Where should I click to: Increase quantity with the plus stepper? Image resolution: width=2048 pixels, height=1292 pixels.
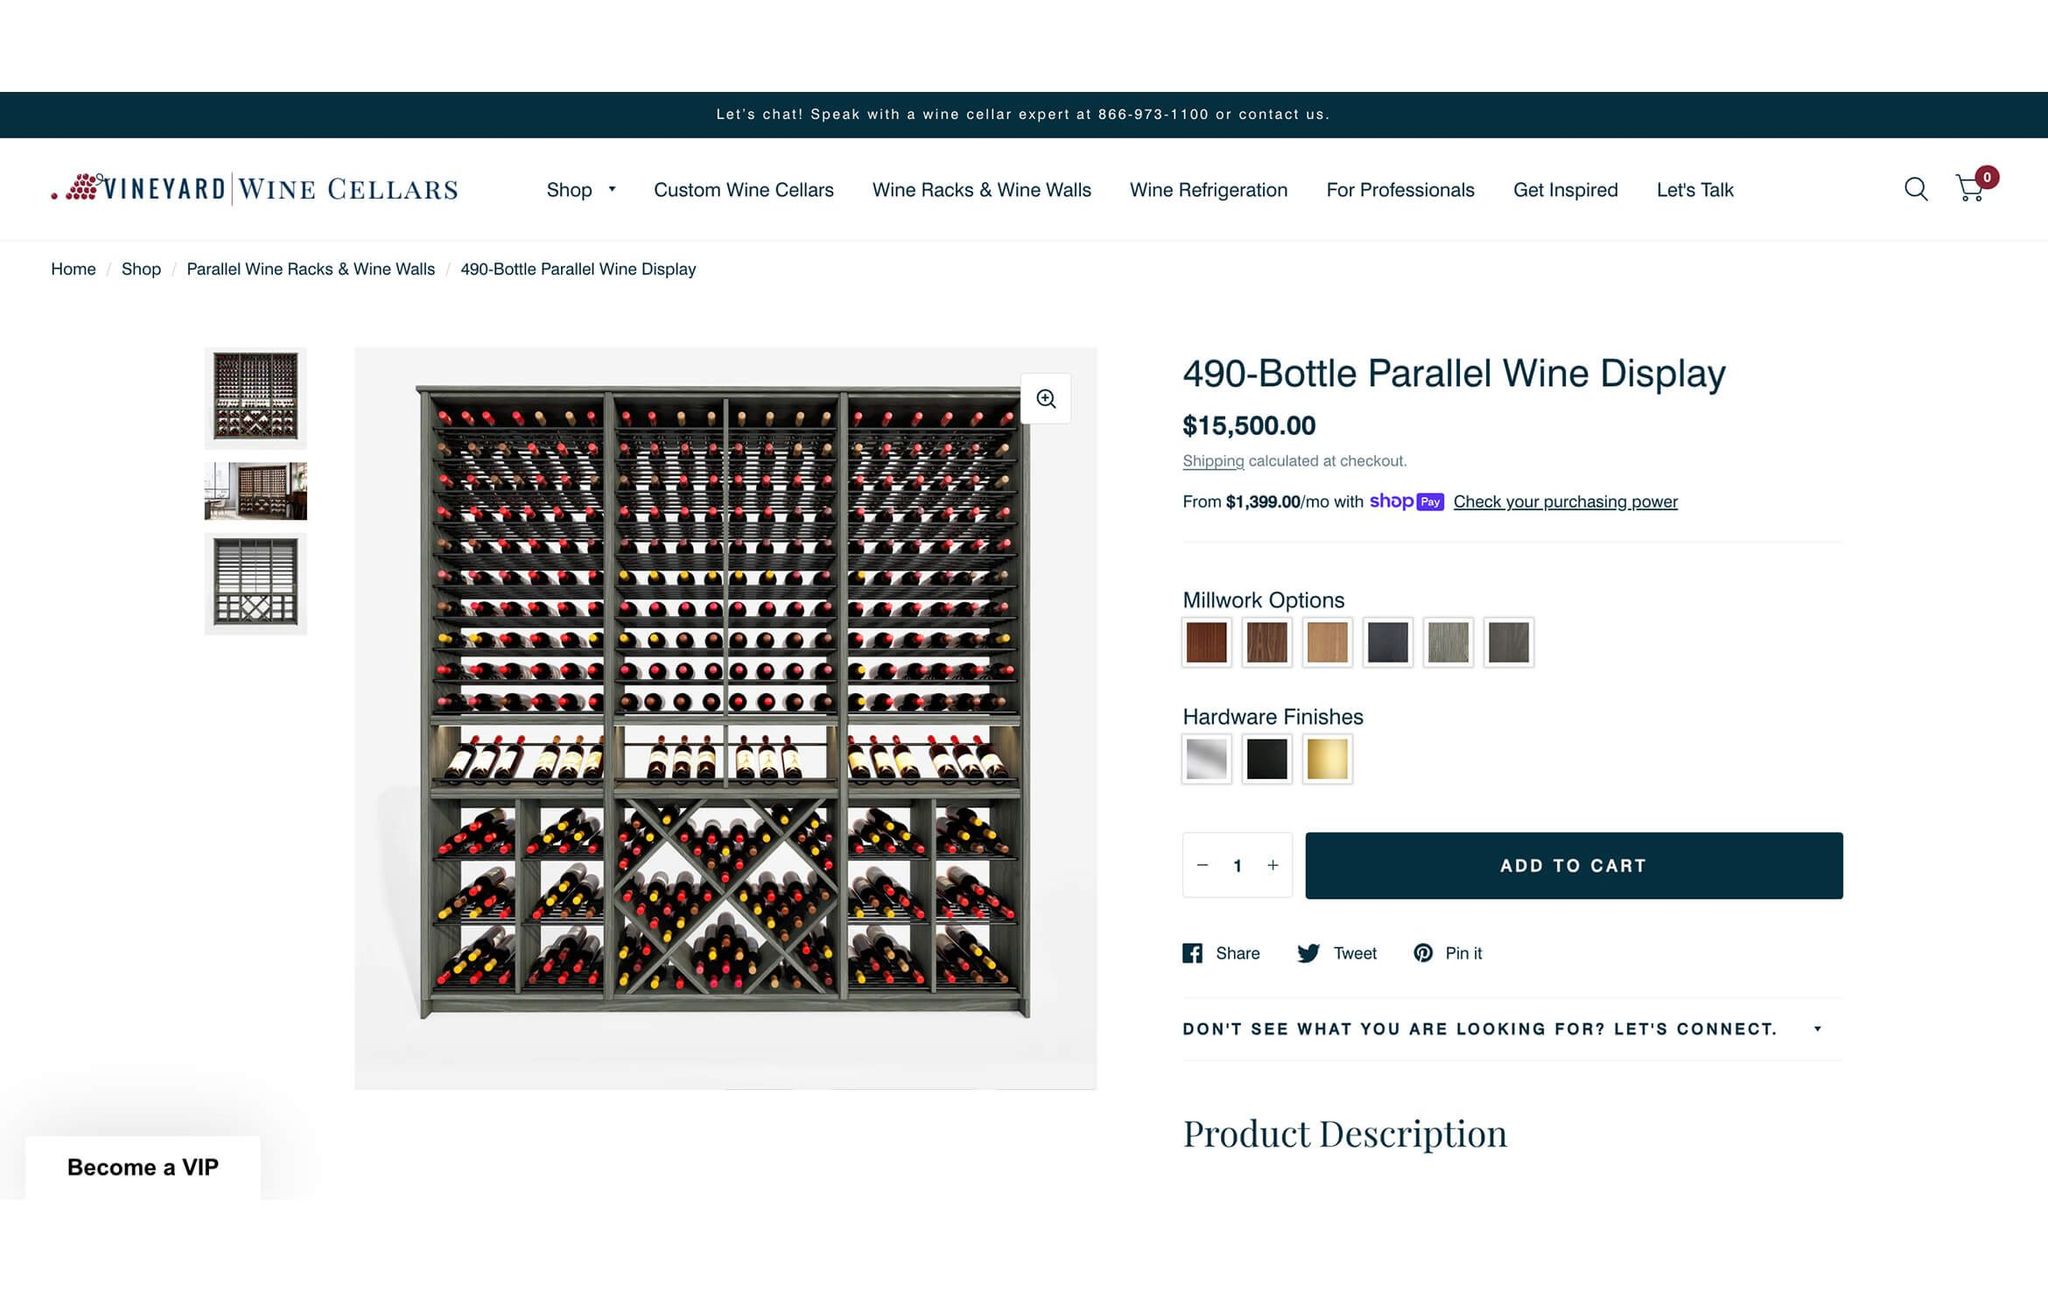point(1272,865)
